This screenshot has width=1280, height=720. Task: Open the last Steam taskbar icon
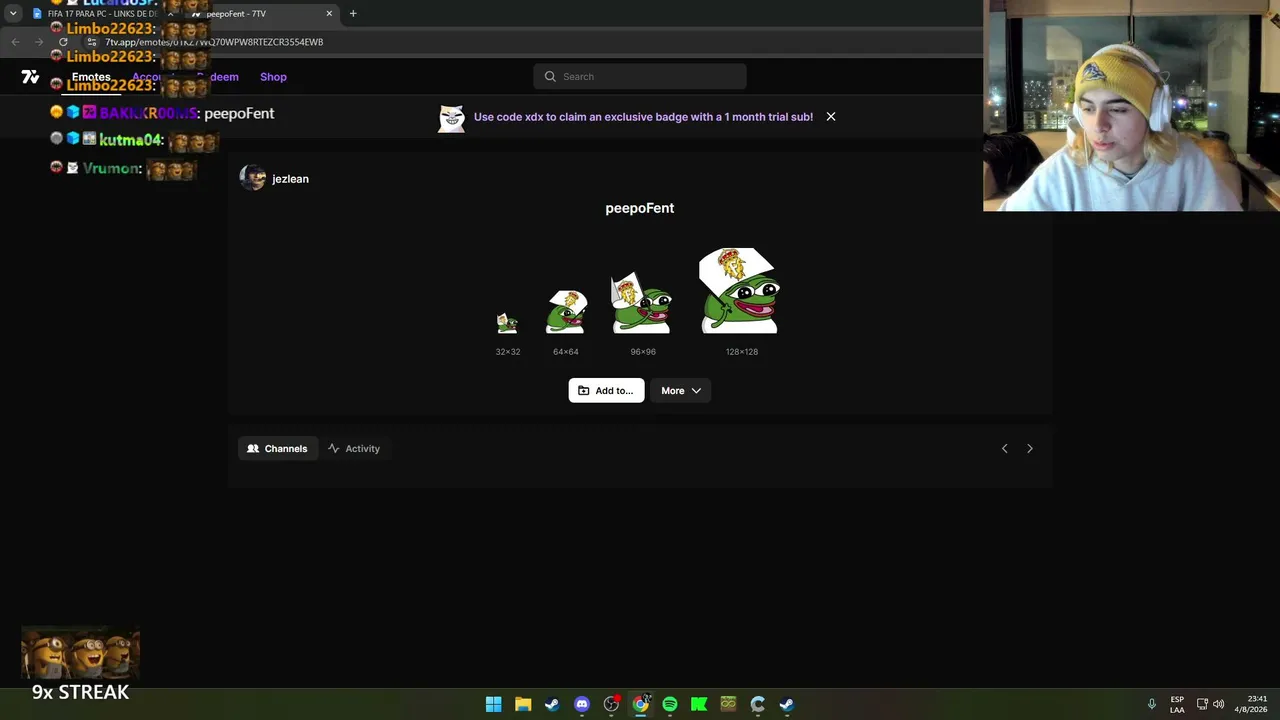[787, 704]
